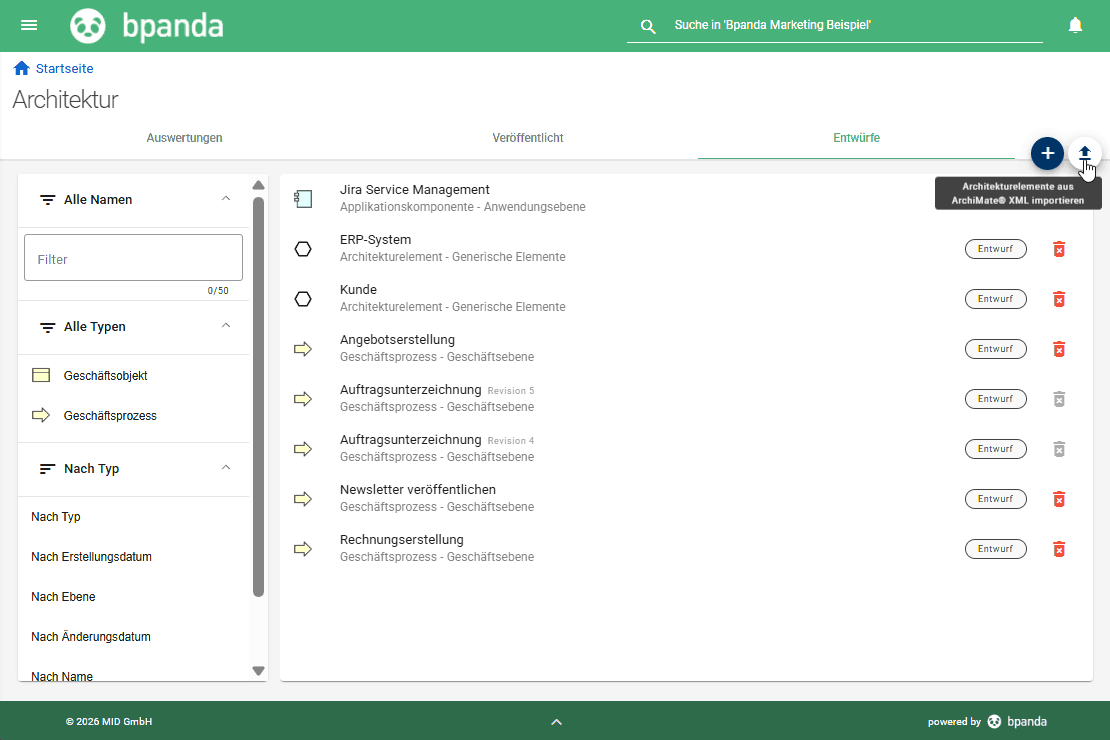Click the sidebar scrollbar thumb
Image resolution: width=1110 pixels, height=740 pixels.
point(258,397)
